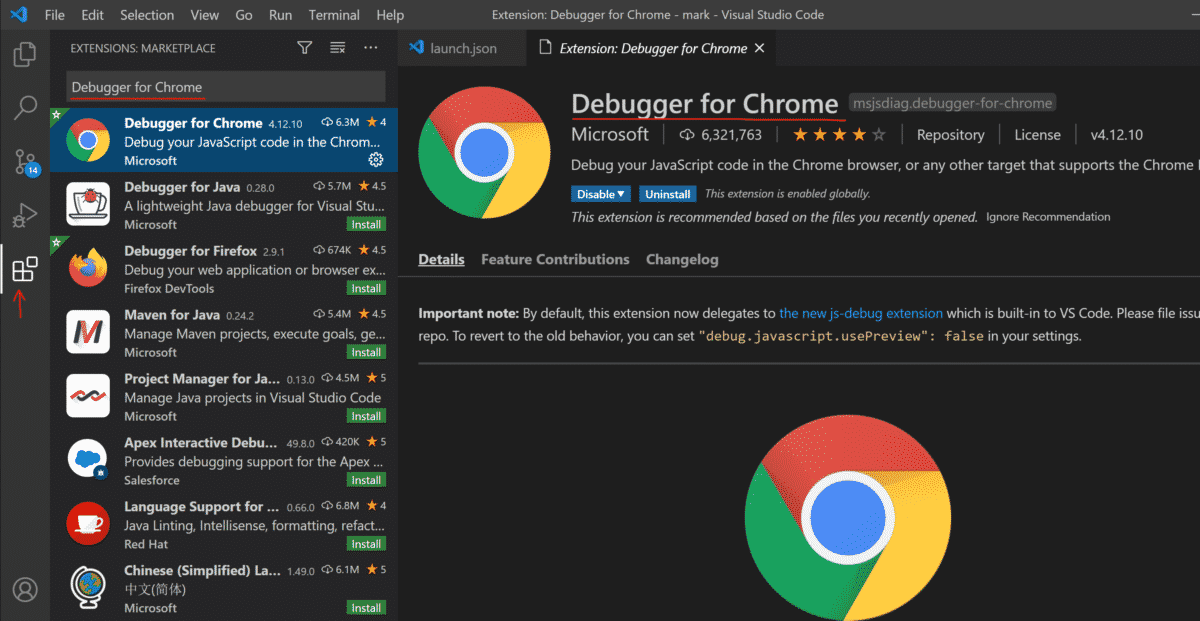Viewport: 1200px width, 621px height.
Task: Open the Disable dropdown arrow
Action: click(621, 193)
